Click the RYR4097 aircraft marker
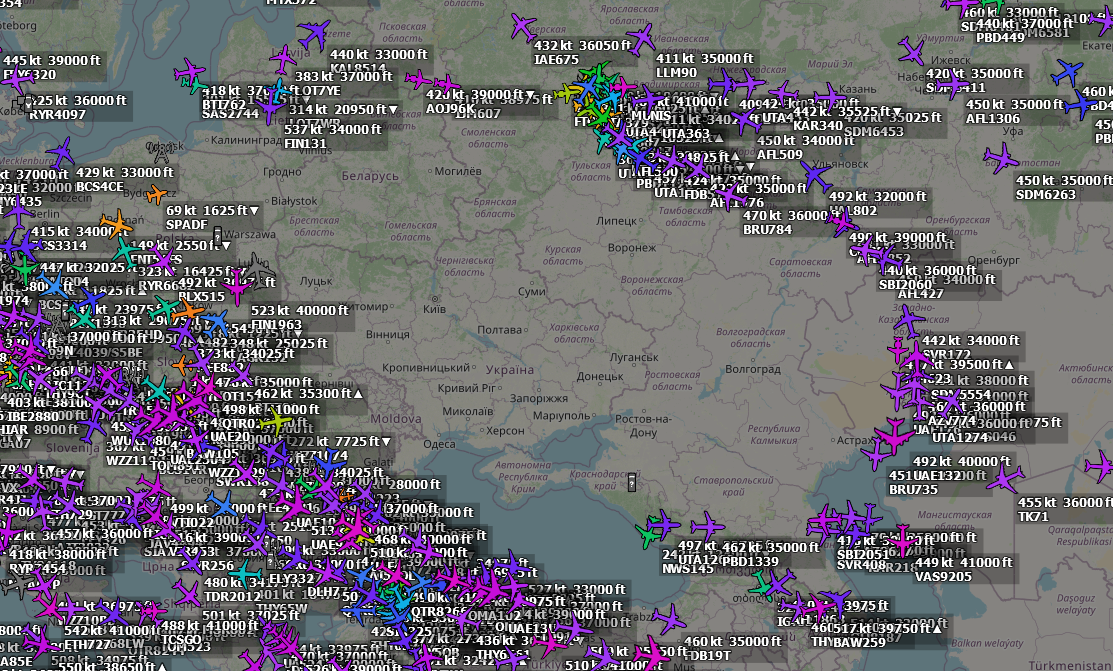 pyautogui.click(x=16, y=78)
